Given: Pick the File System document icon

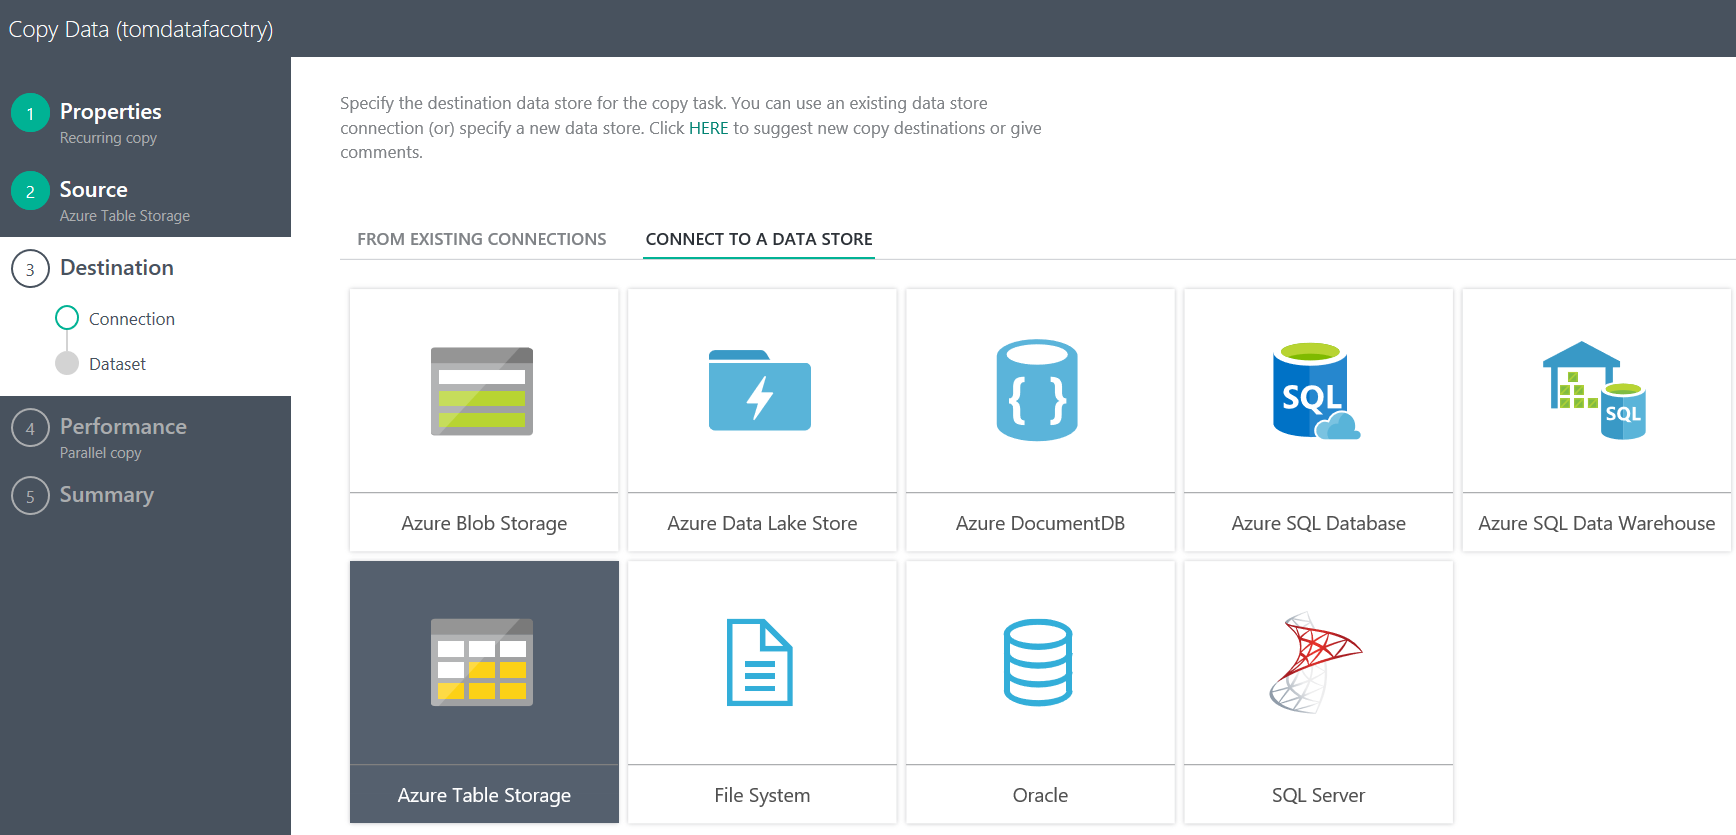Looking at the screenshot, I should tap(760, 662).
